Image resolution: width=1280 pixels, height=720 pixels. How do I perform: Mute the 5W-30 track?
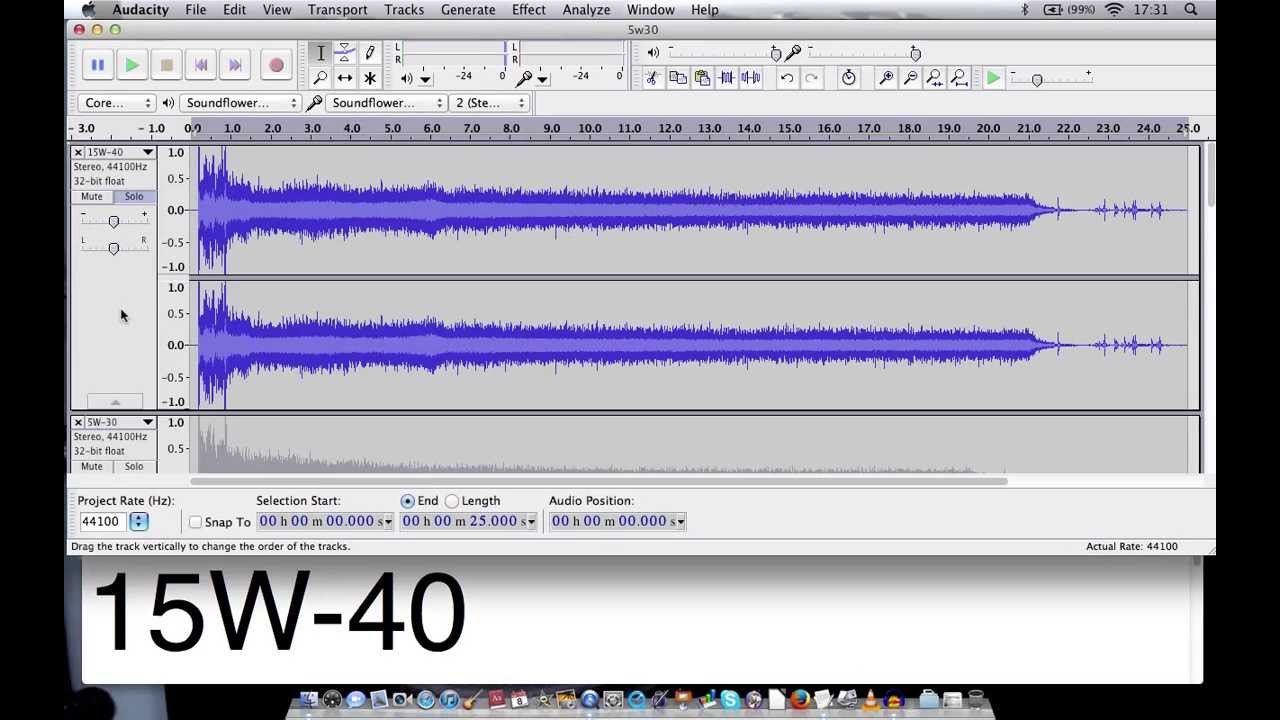[x=91, y=467]
